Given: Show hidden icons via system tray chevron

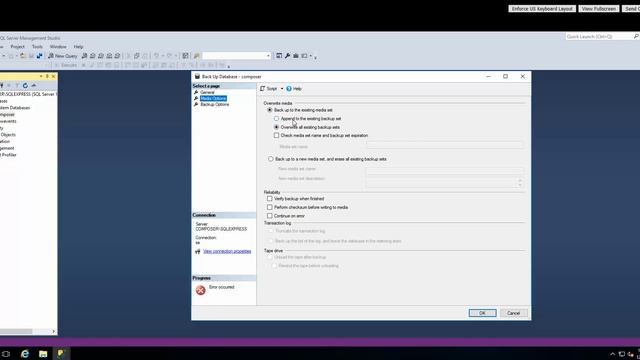Looking at the screenshot, I should [612, 354].
